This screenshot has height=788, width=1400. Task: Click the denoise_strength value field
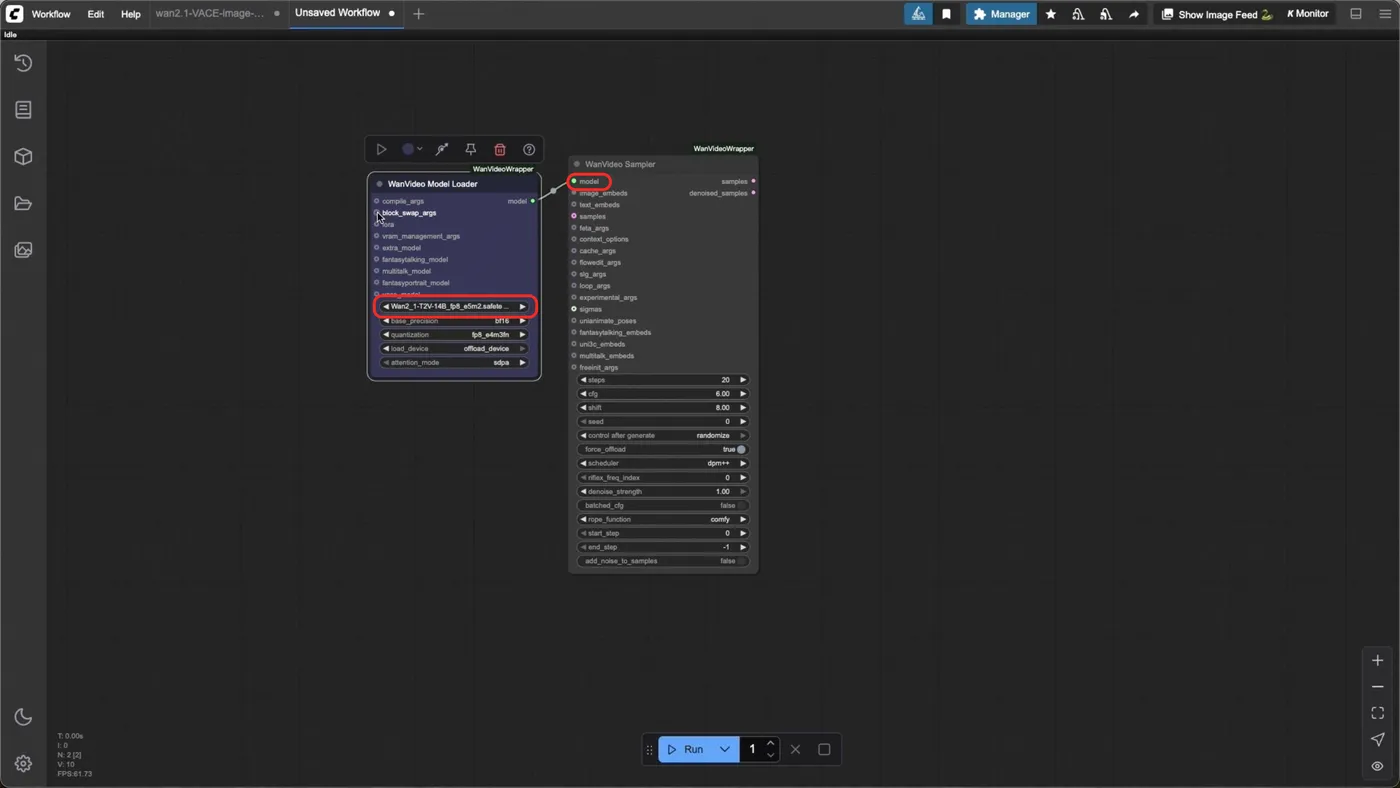pyautogui.click(x=663, y=491)
